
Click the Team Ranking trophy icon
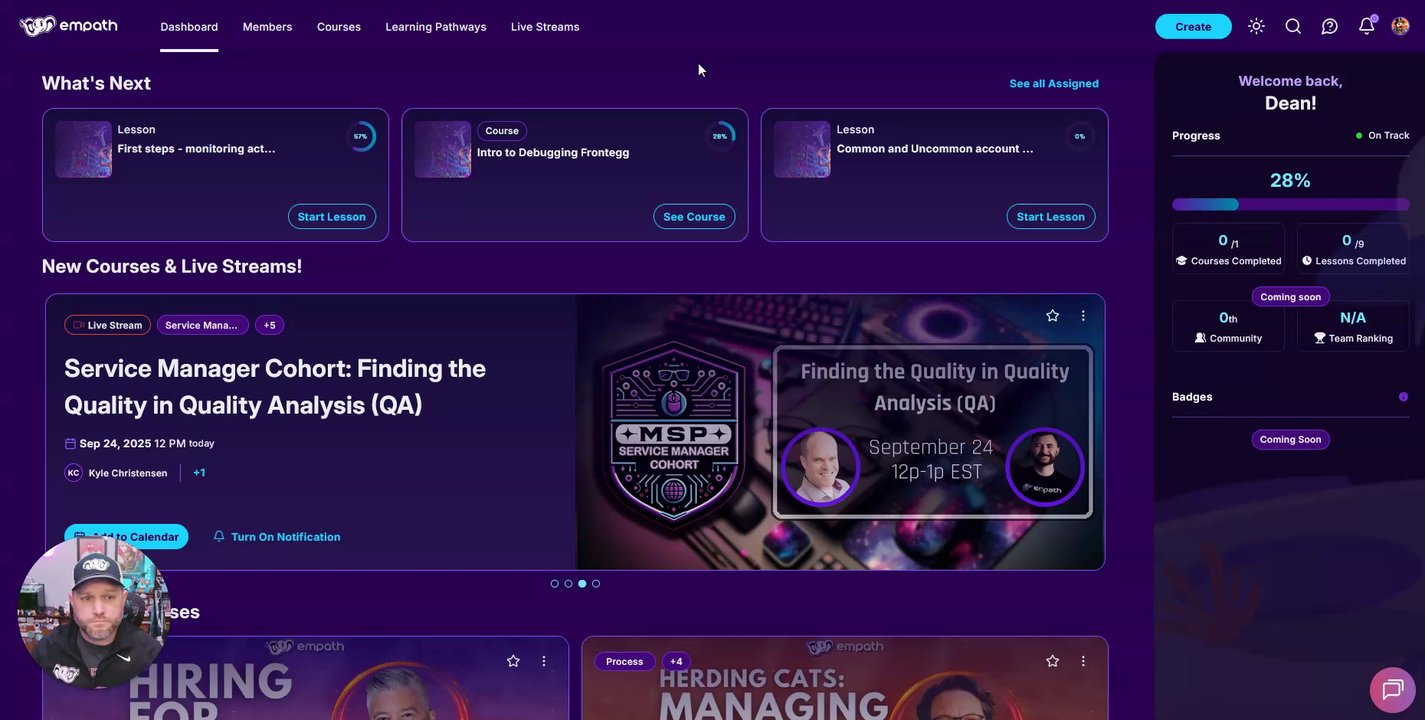point(1320,338)
